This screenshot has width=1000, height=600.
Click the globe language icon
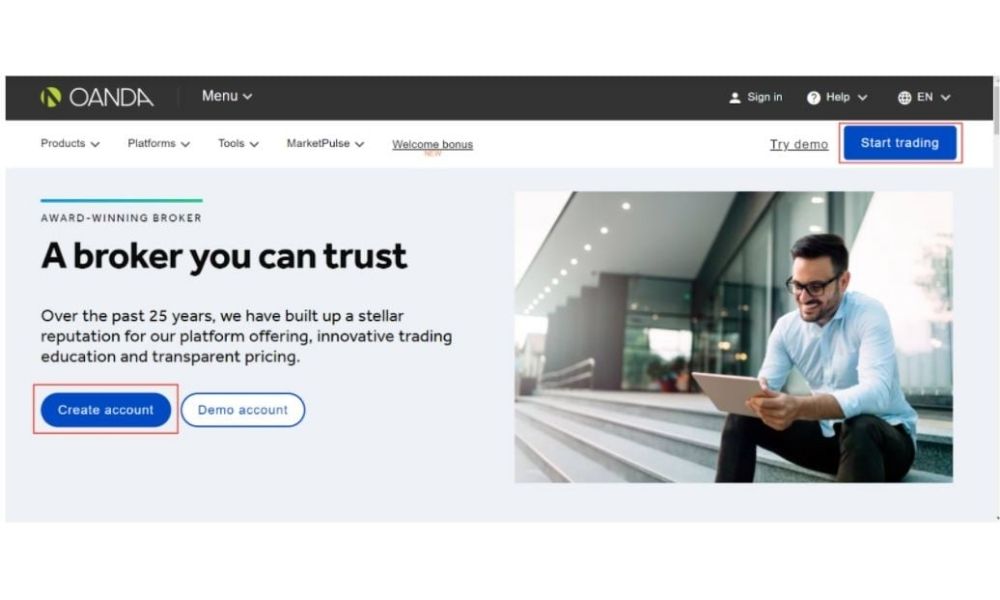click(x=904, y=98)
